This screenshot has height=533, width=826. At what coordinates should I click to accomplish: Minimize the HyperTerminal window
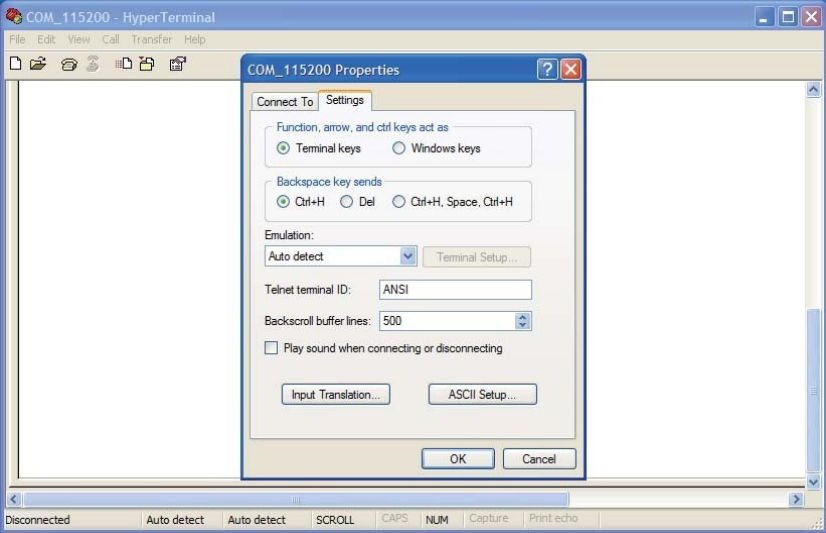[764, 17]
